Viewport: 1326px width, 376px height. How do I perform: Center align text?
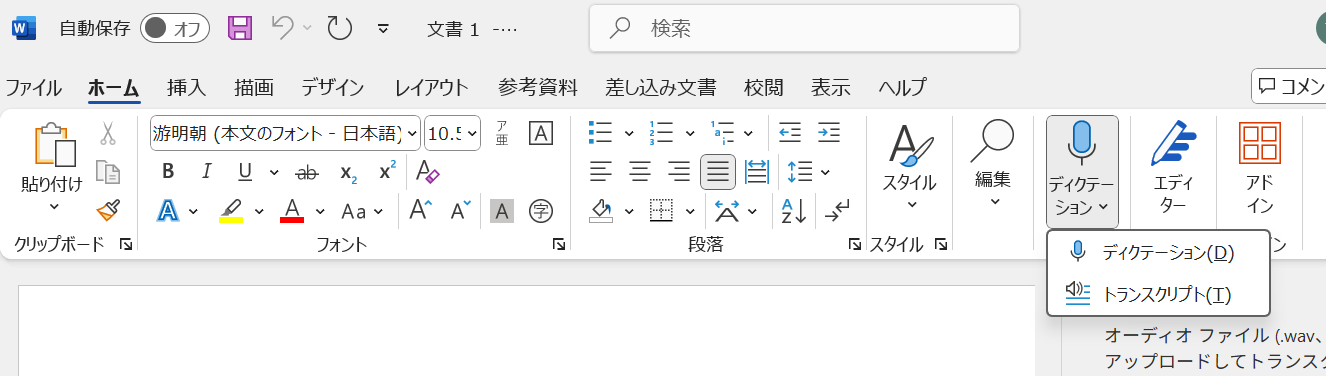tap(640, 172)
